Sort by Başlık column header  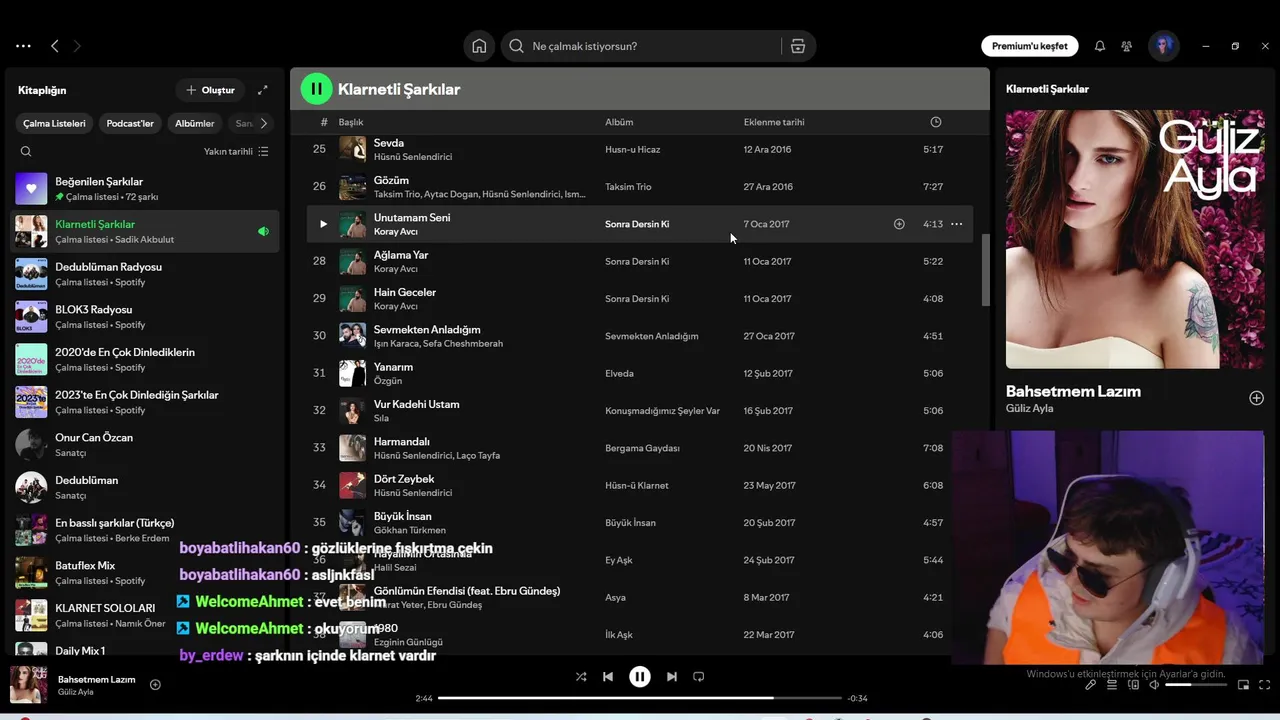click(351, 122)
